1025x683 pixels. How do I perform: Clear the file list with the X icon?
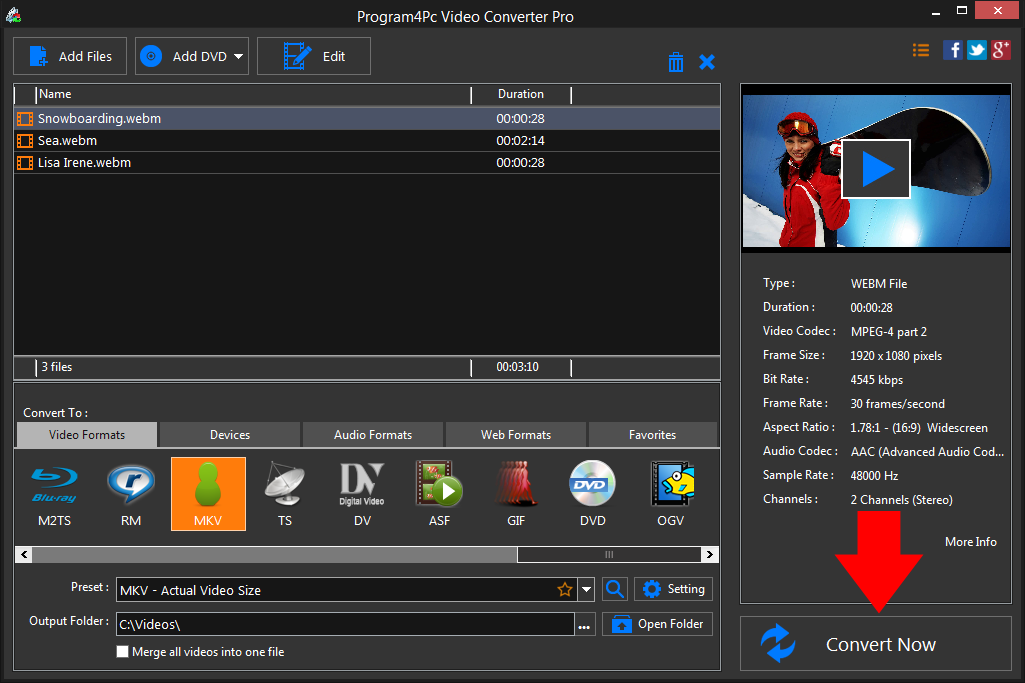[707, 61]
